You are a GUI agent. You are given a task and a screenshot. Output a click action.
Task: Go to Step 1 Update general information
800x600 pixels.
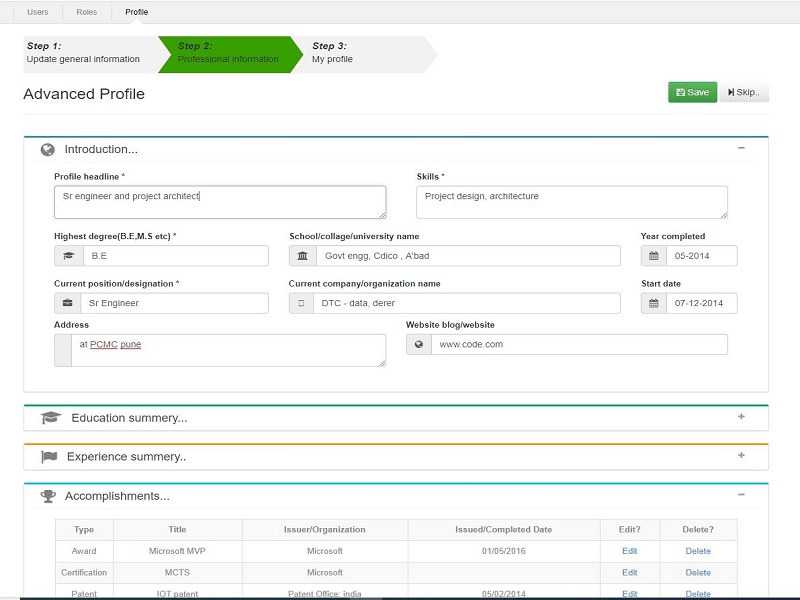(x=85, y=53)
